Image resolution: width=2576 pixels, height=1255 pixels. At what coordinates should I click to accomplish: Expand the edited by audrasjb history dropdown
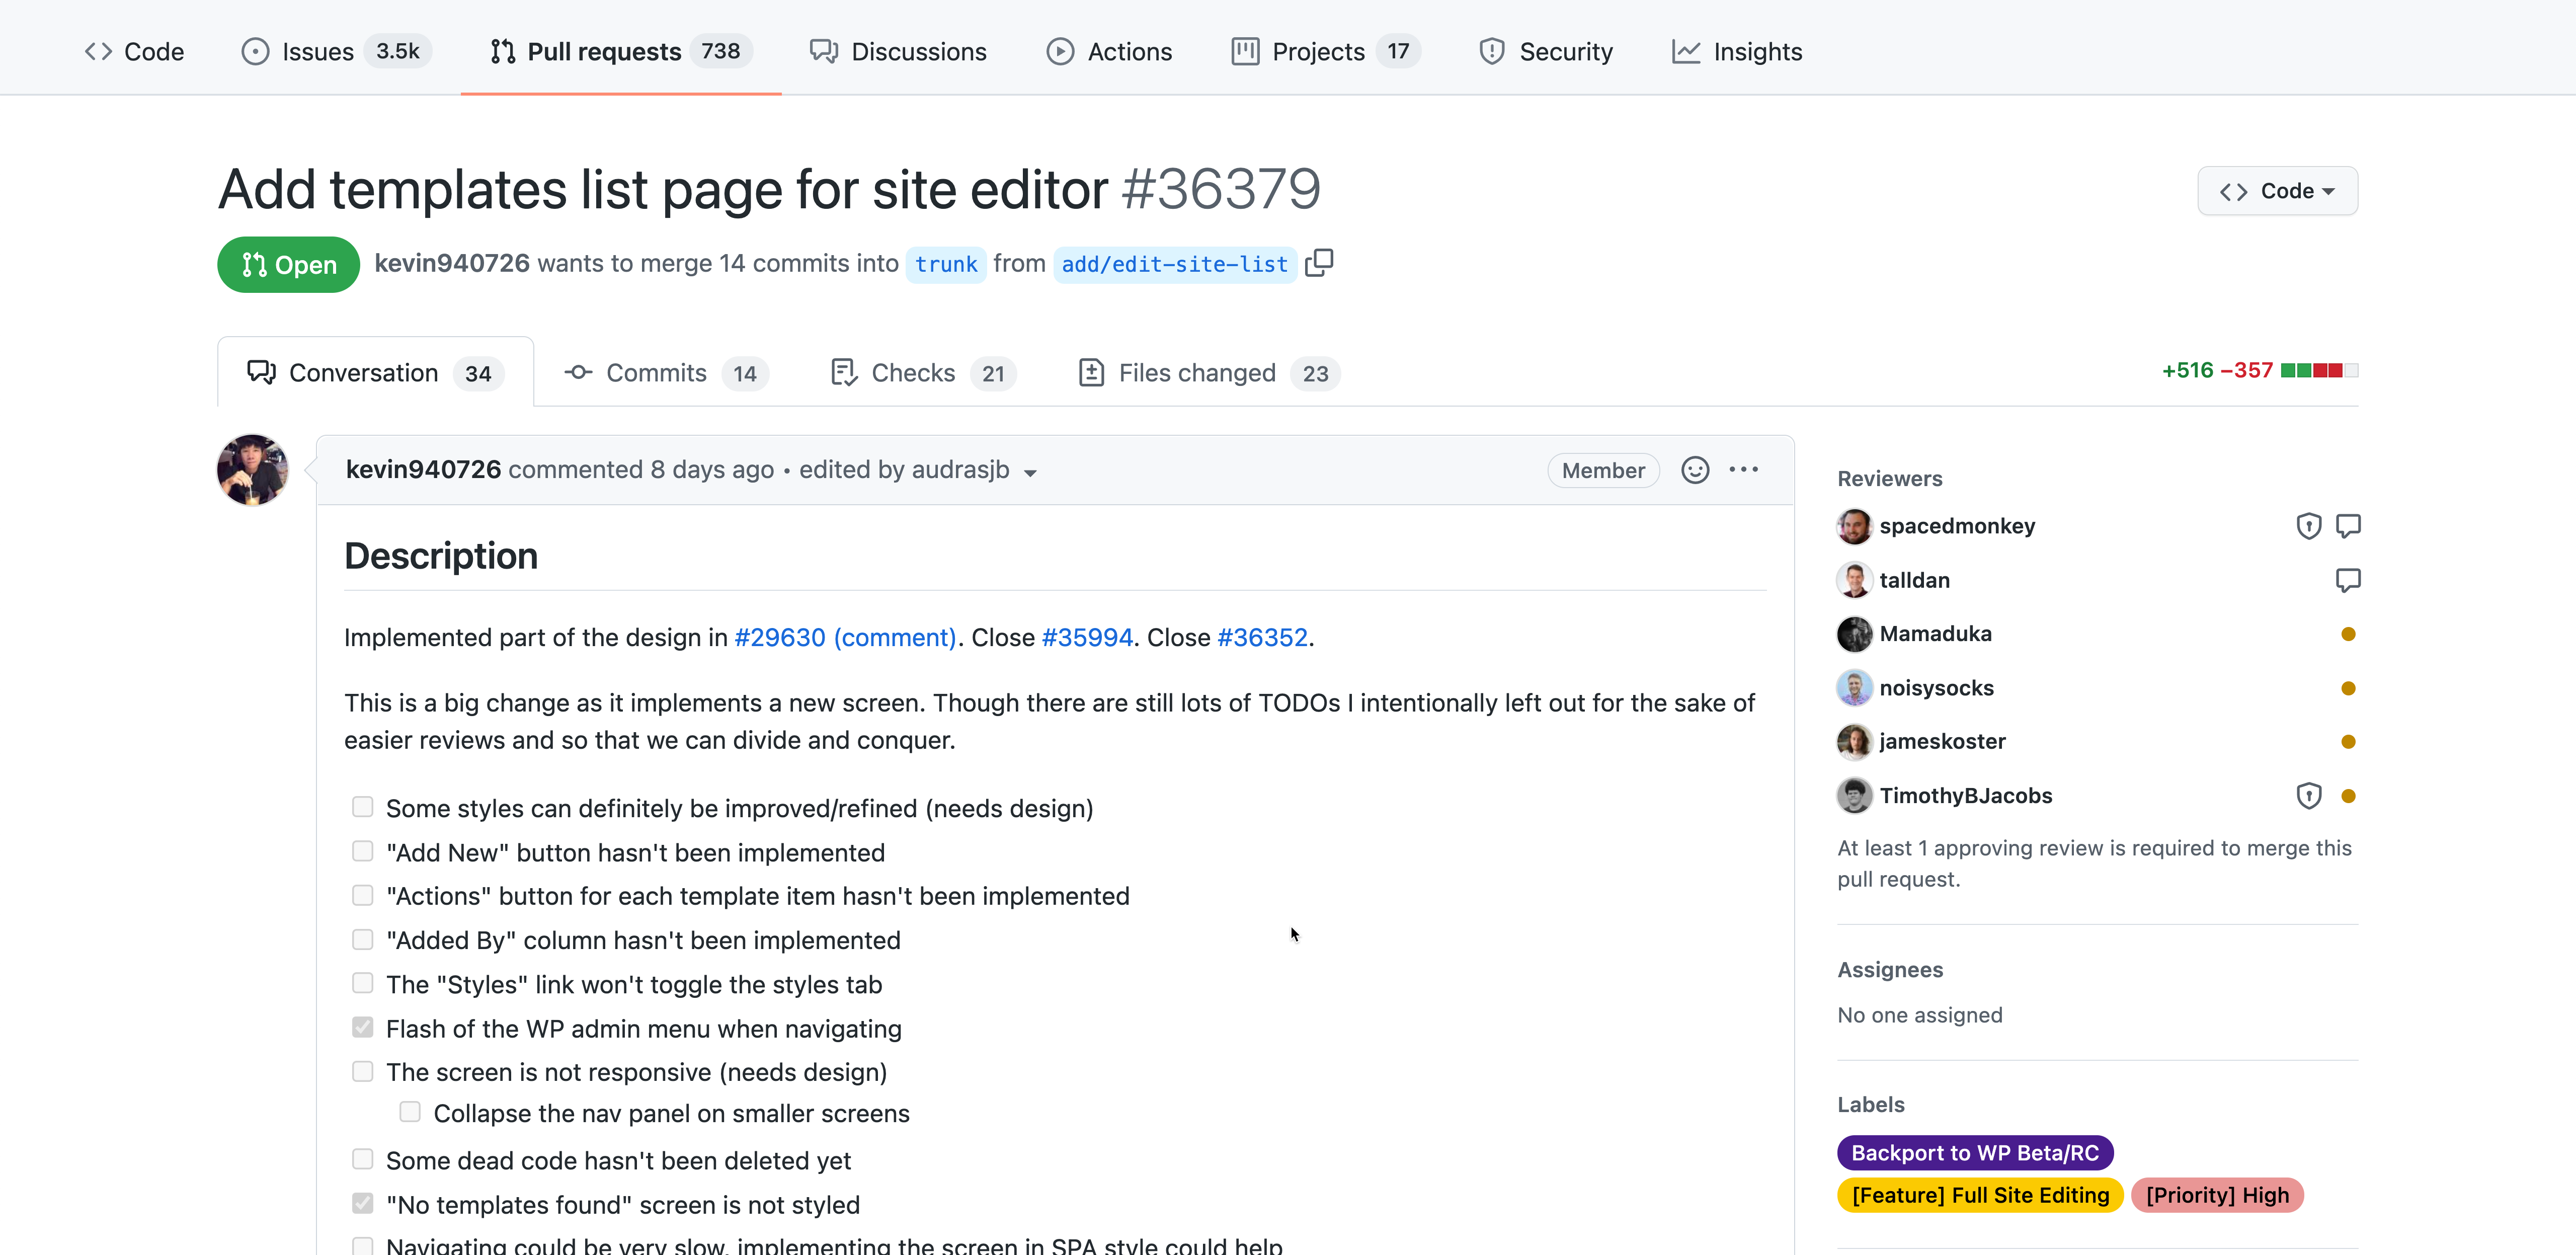pos(1030,472)
